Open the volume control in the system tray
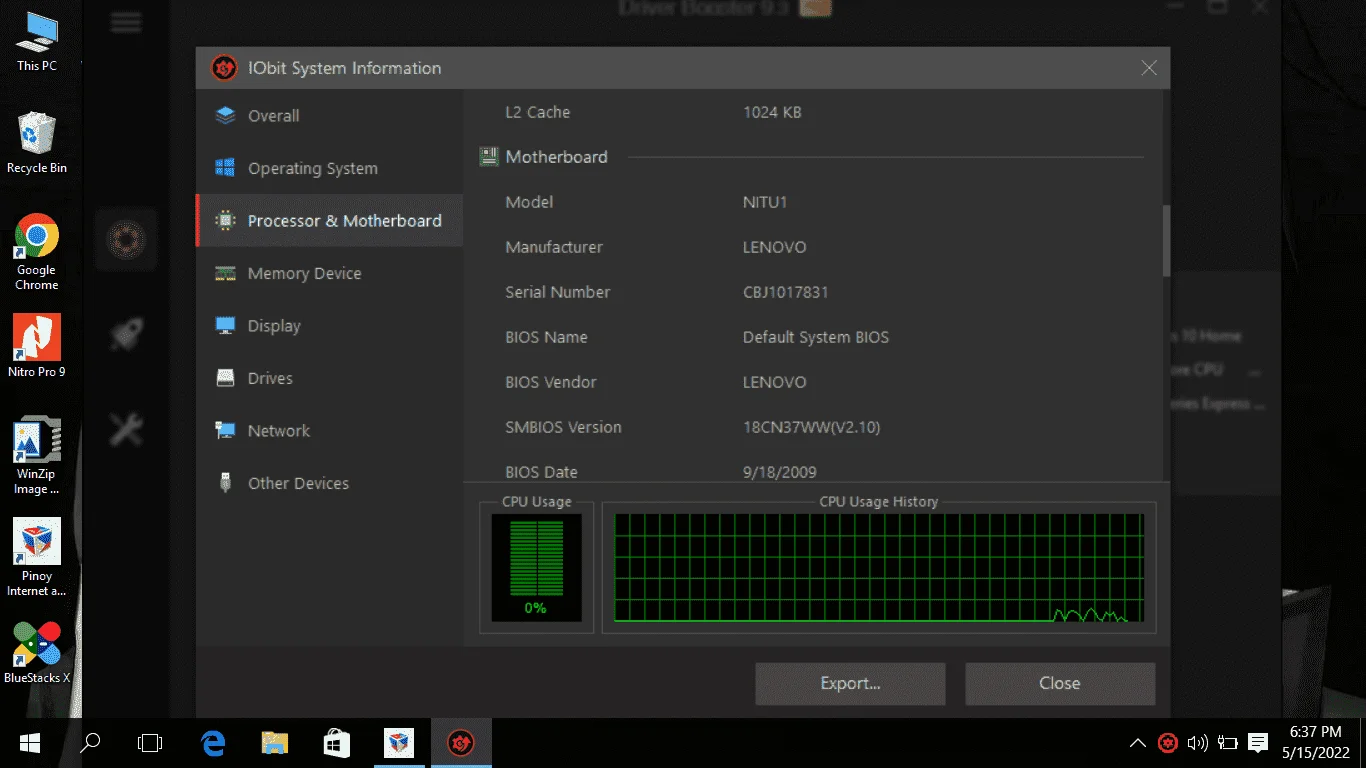Viewport: 1366px width, 768px height. pyautogui.click(x=1197, y=743)
